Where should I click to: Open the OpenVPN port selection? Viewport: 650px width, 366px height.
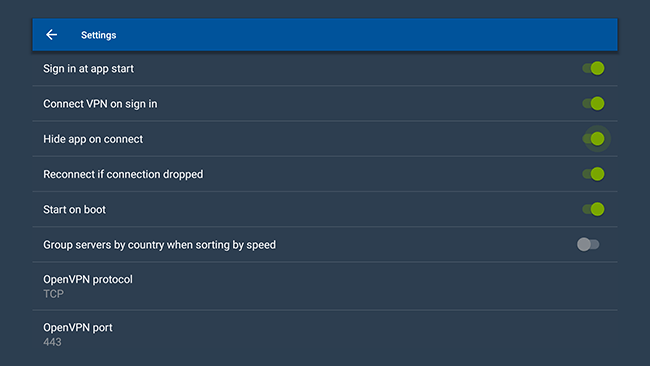click(325, 334)
